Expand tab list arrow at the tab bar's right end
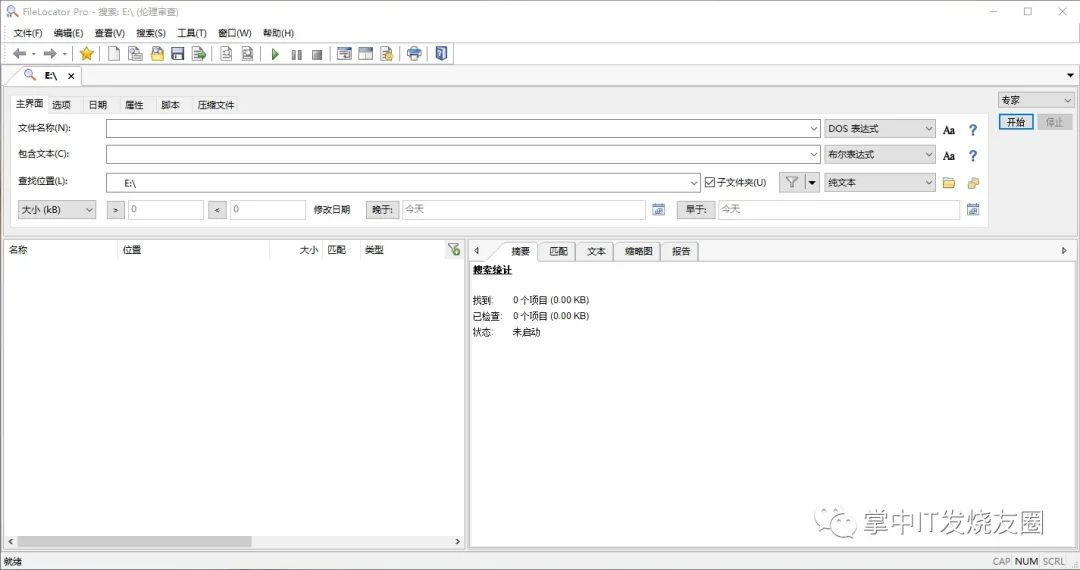 pos(1070,76)
